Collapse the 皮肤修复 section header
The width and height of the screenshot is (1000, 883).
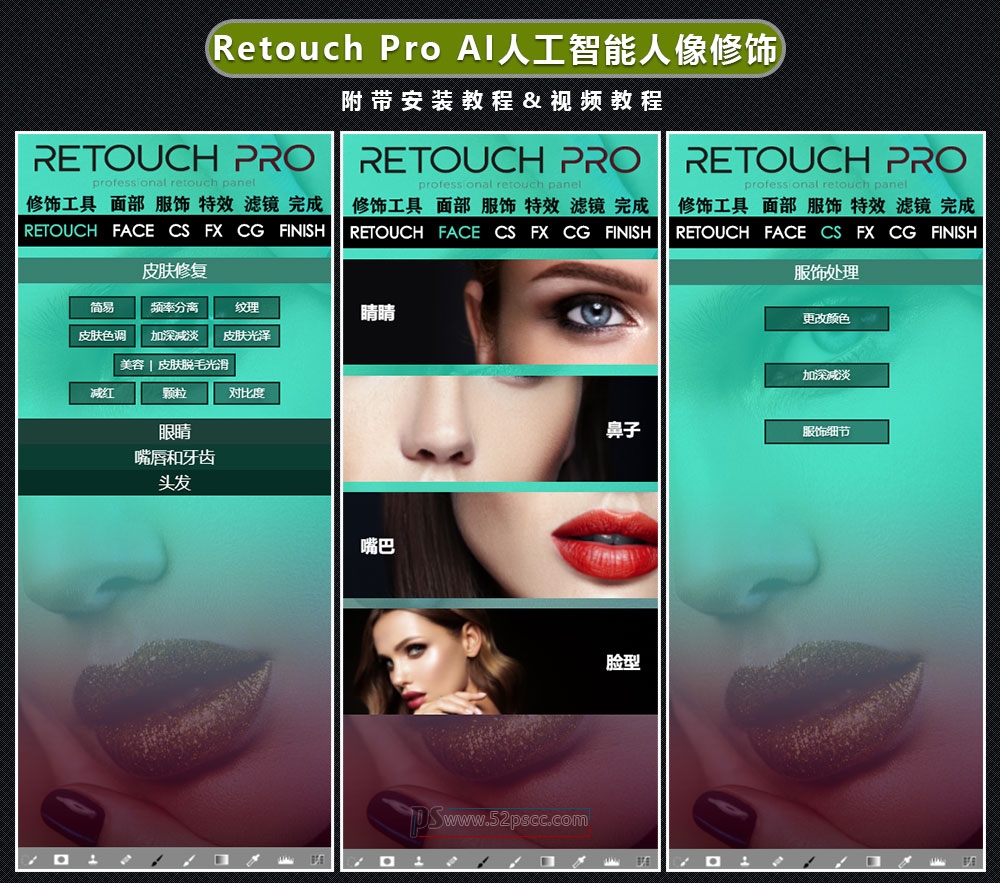pyautogui.click(x=174, y=271)
